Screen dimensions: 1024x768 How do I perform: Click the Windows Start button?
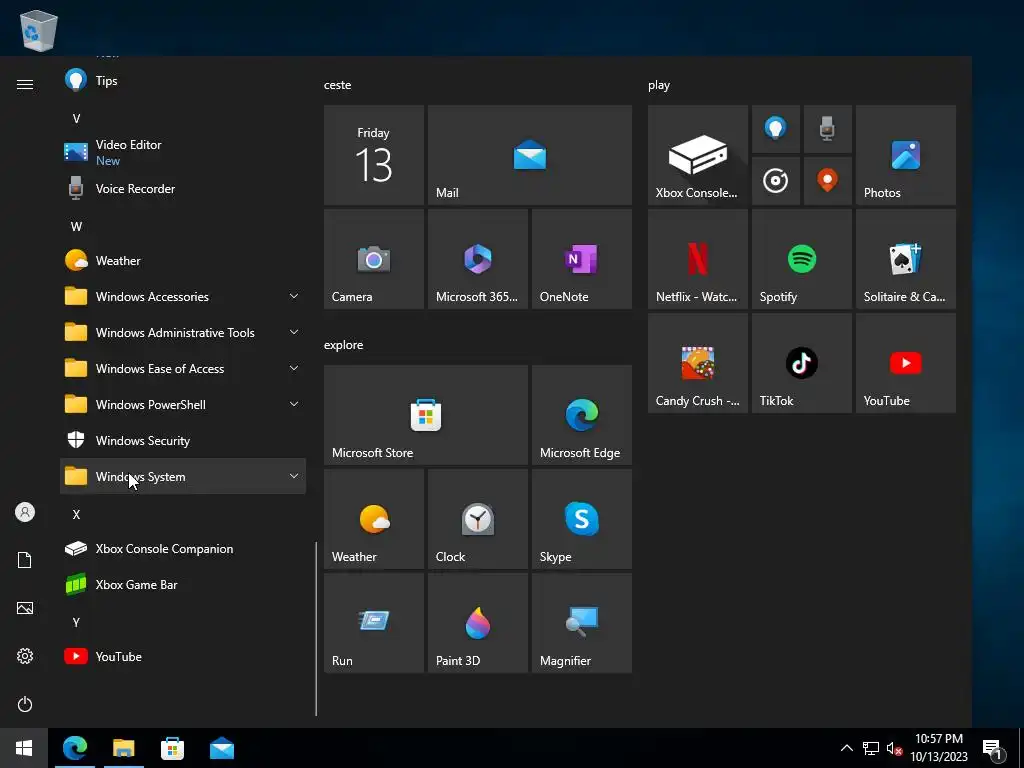click(24, 748)
